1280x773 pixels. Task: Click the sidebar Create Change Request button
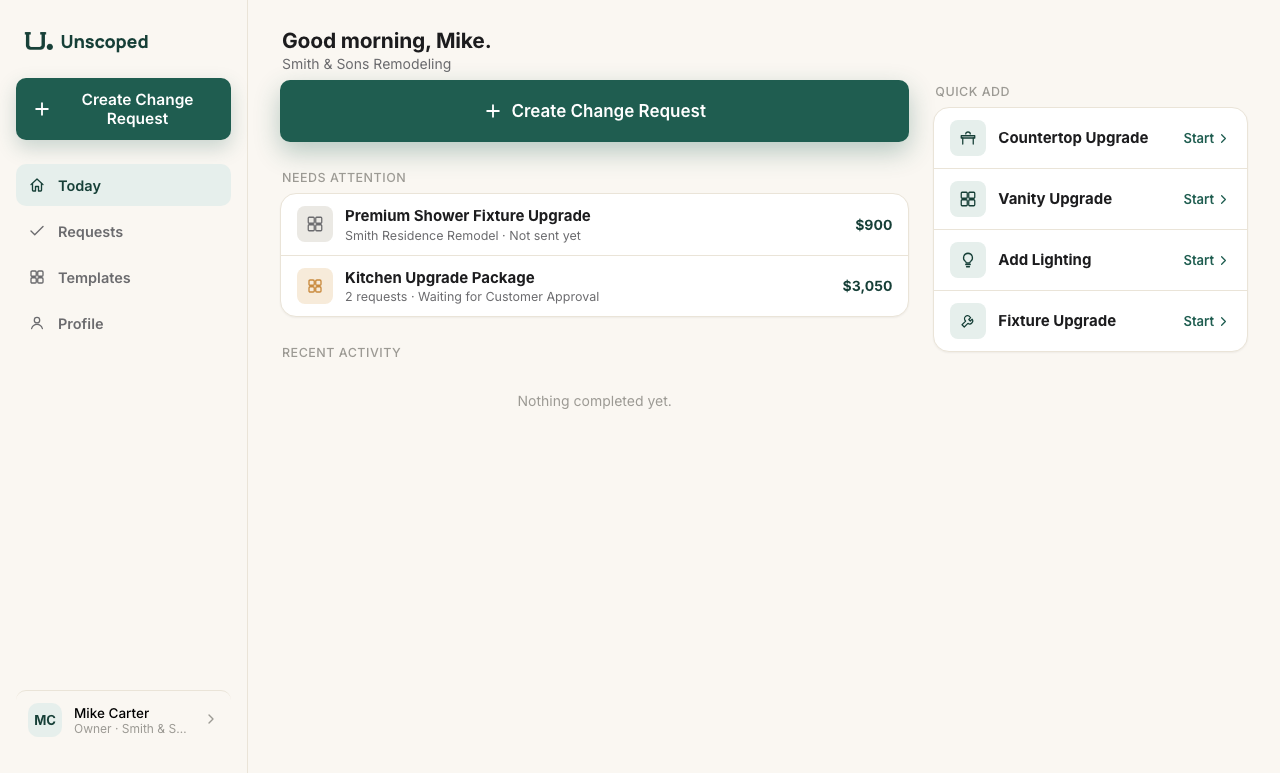coord(123,109)
